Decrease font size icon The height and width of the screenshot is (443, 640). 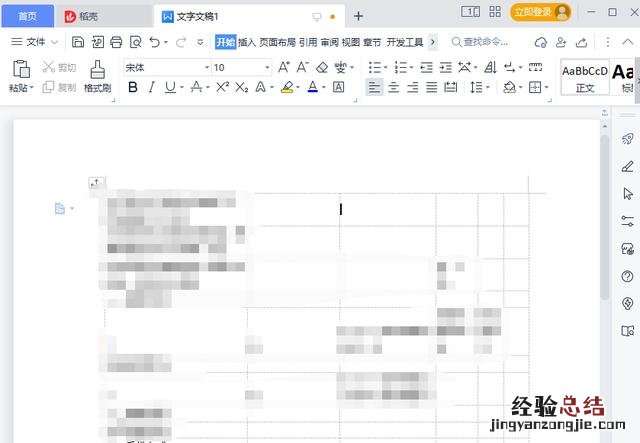click(x=302, y=67)
